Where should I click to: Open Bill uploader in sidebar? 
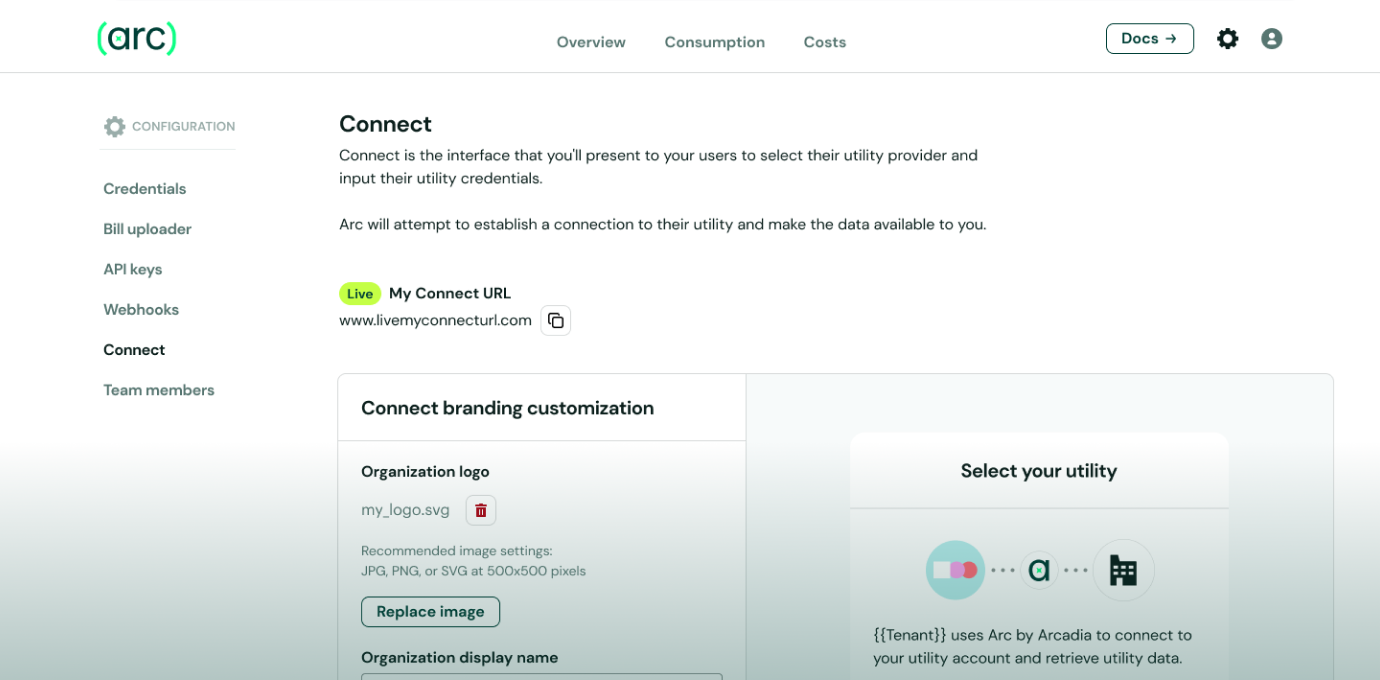click(x=147, y=229)
